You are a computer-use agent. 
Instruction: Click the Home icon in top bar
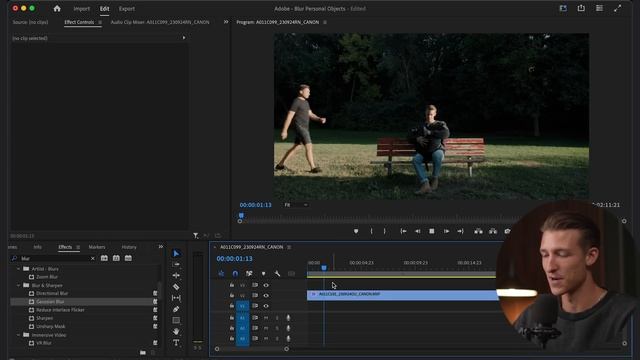pyautogui.click(x=57, y=9)
